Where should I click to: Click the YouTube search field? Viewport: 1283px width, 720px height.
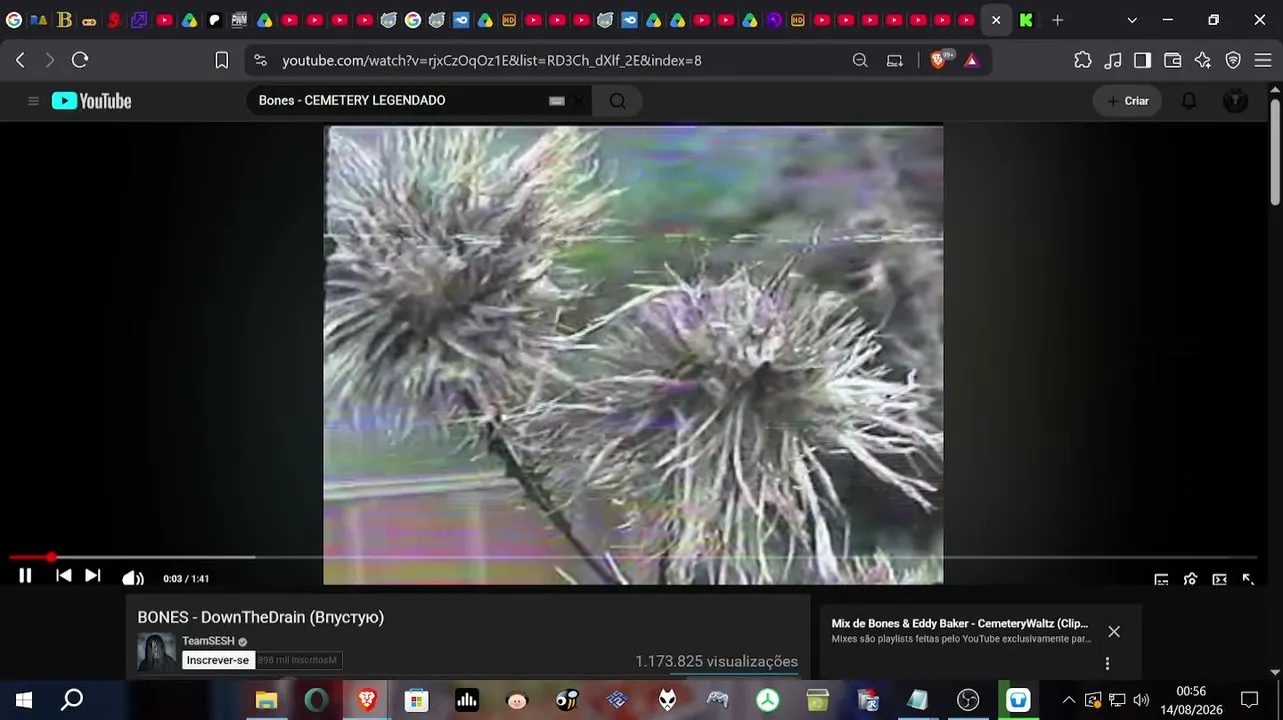pyautogui.click(x=400, y=100)
